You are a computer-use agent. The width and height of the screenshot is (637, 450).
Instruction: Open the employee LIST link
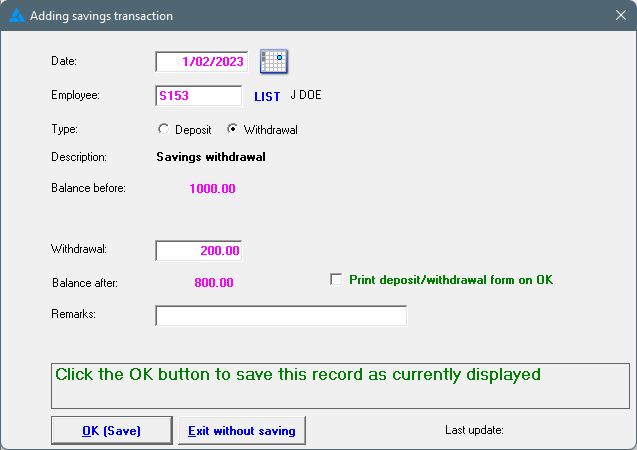tap(267, 97)
